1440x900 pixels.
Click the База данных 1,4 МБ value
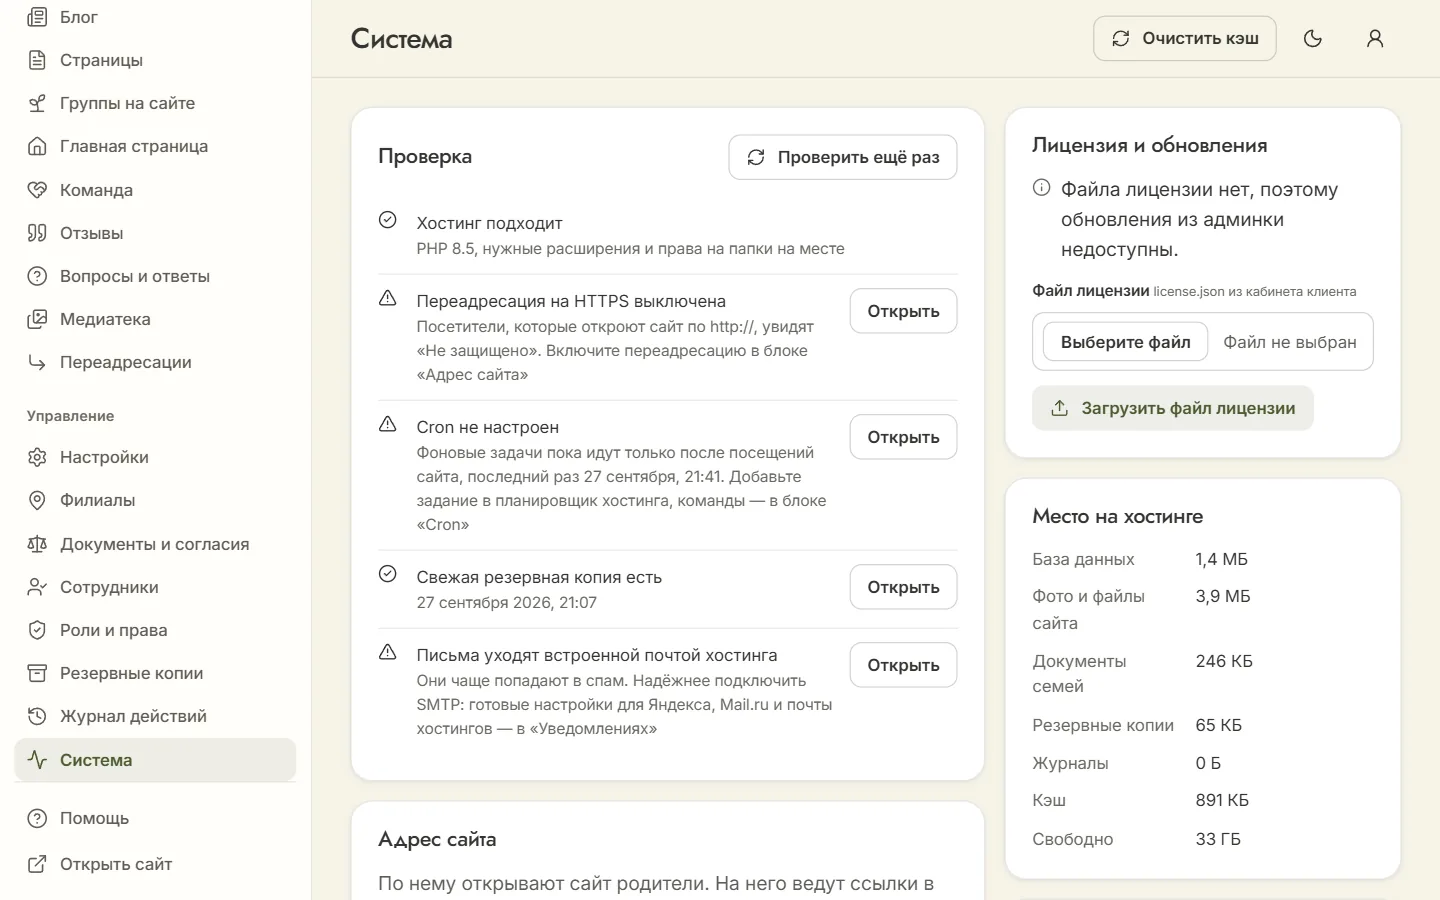tap(1222, 559)
